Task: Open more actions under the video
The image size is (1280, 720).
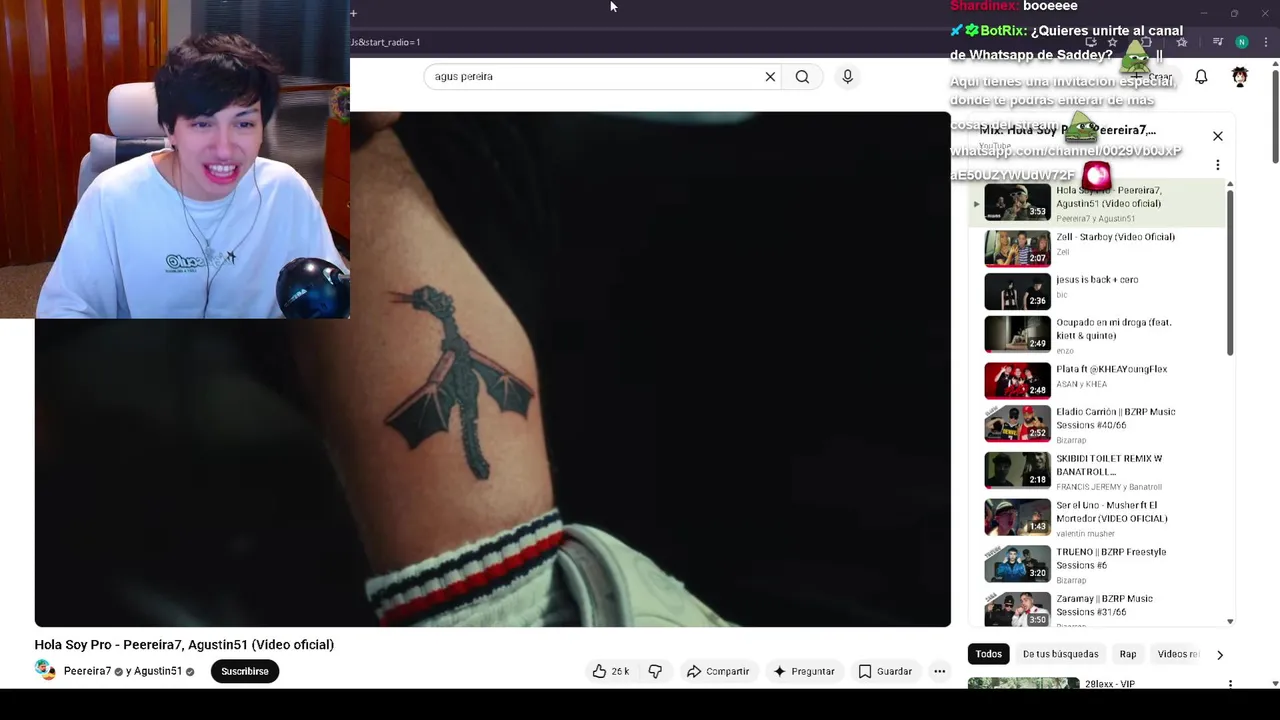Action: coord(939,671)
